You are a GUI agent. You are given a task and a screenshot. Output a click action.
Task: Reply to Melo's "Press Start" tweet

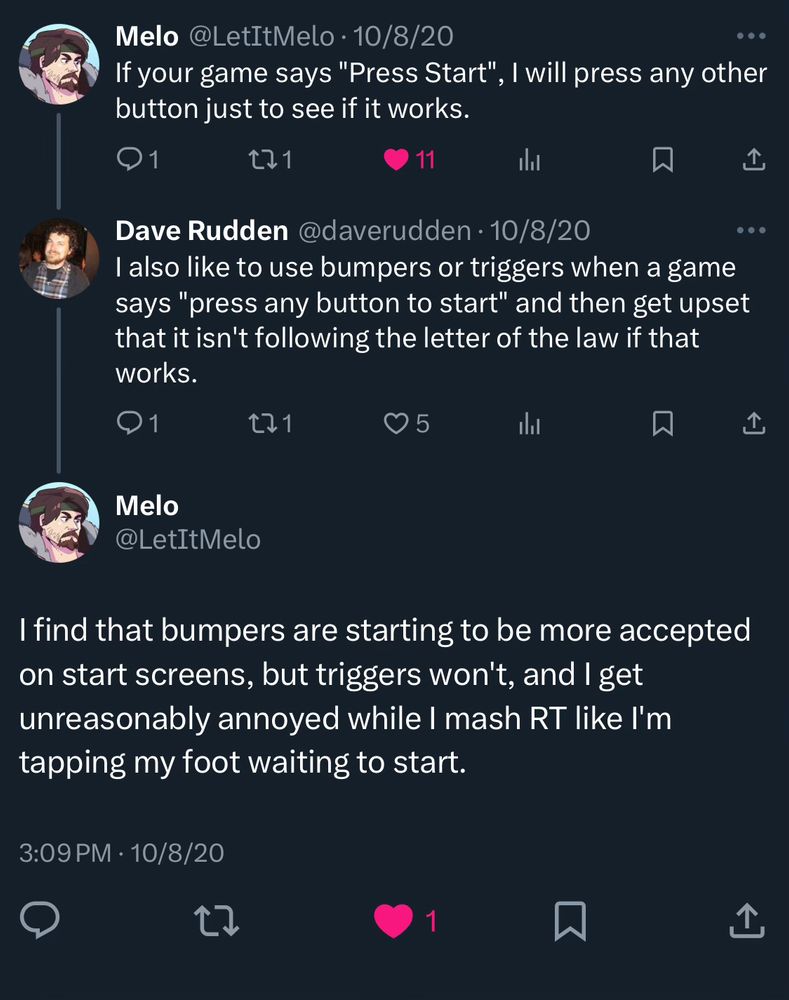tap(129, 159)
